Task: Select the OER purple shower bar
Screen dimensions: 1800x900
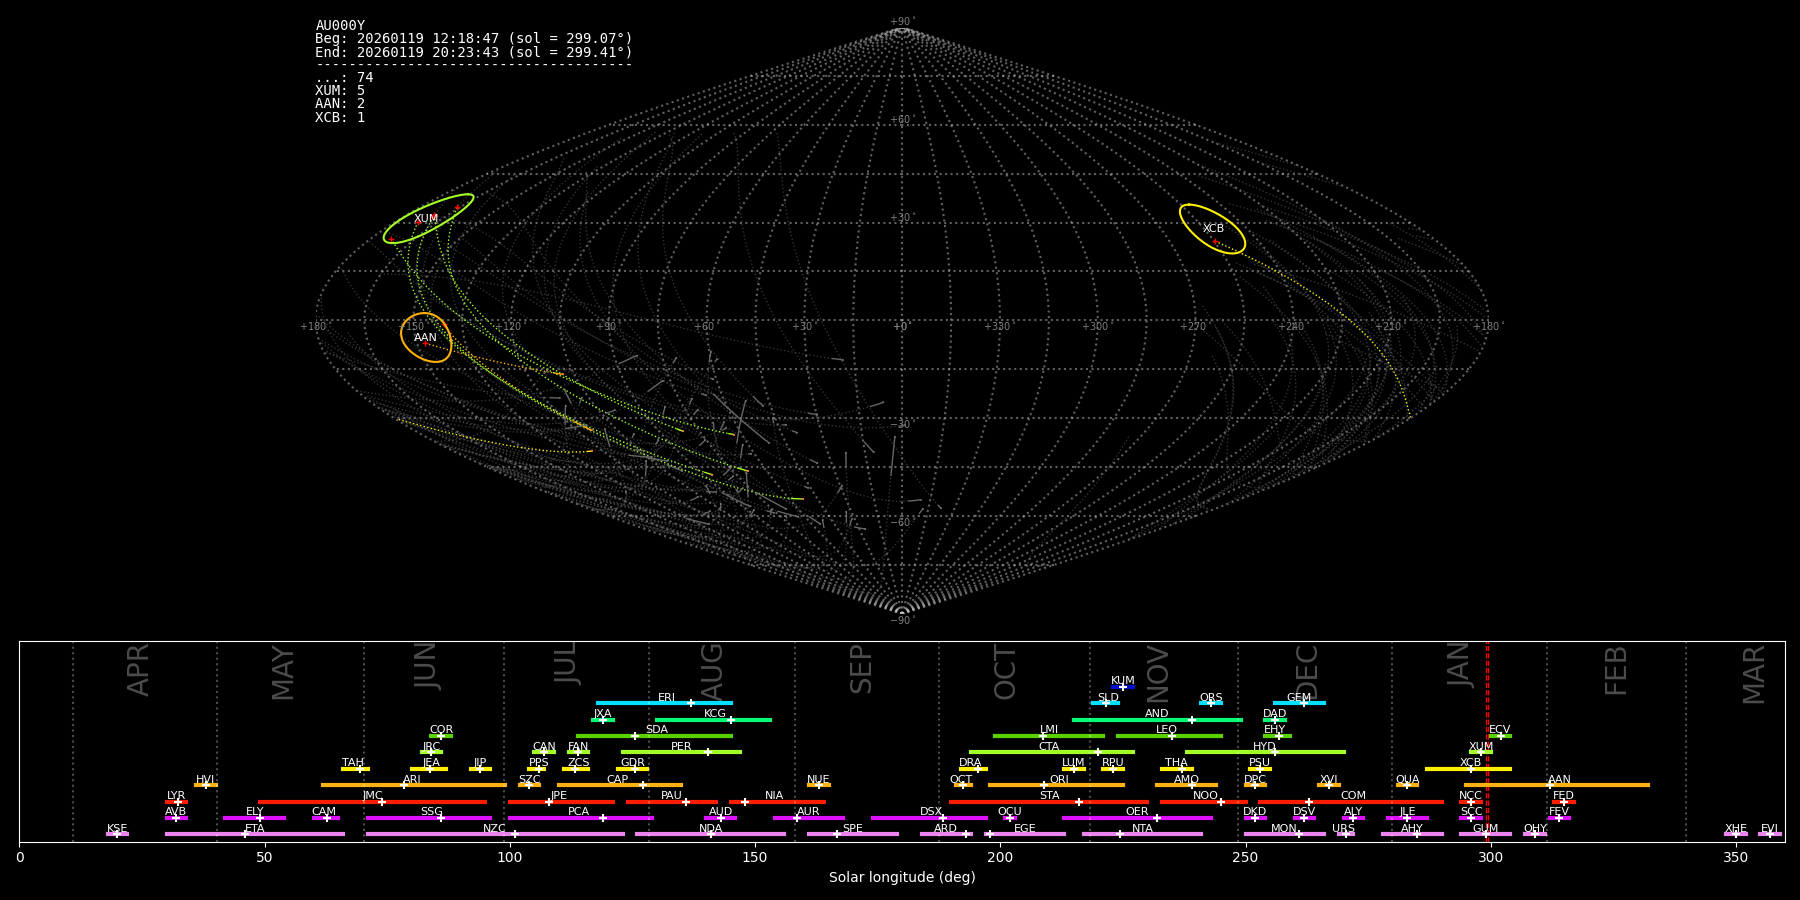Action: [x=1137, y=818]
